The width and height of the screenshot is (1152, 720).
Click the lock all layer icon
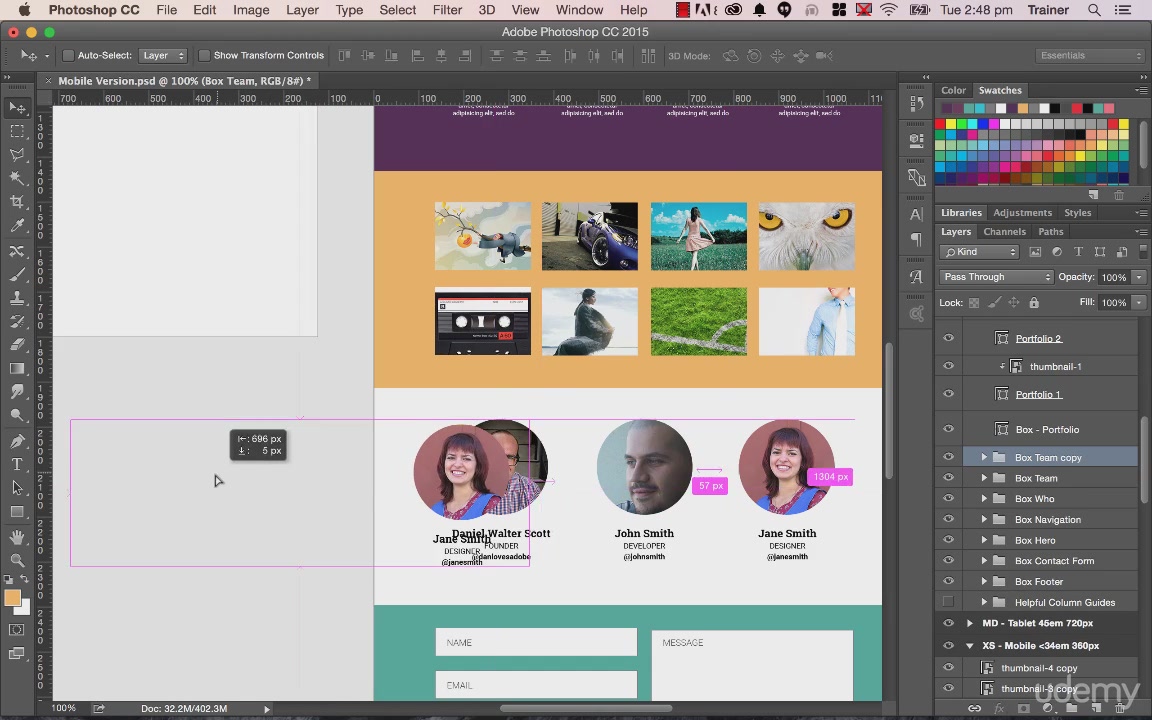pyautogui.click(x=1034, y=302)
